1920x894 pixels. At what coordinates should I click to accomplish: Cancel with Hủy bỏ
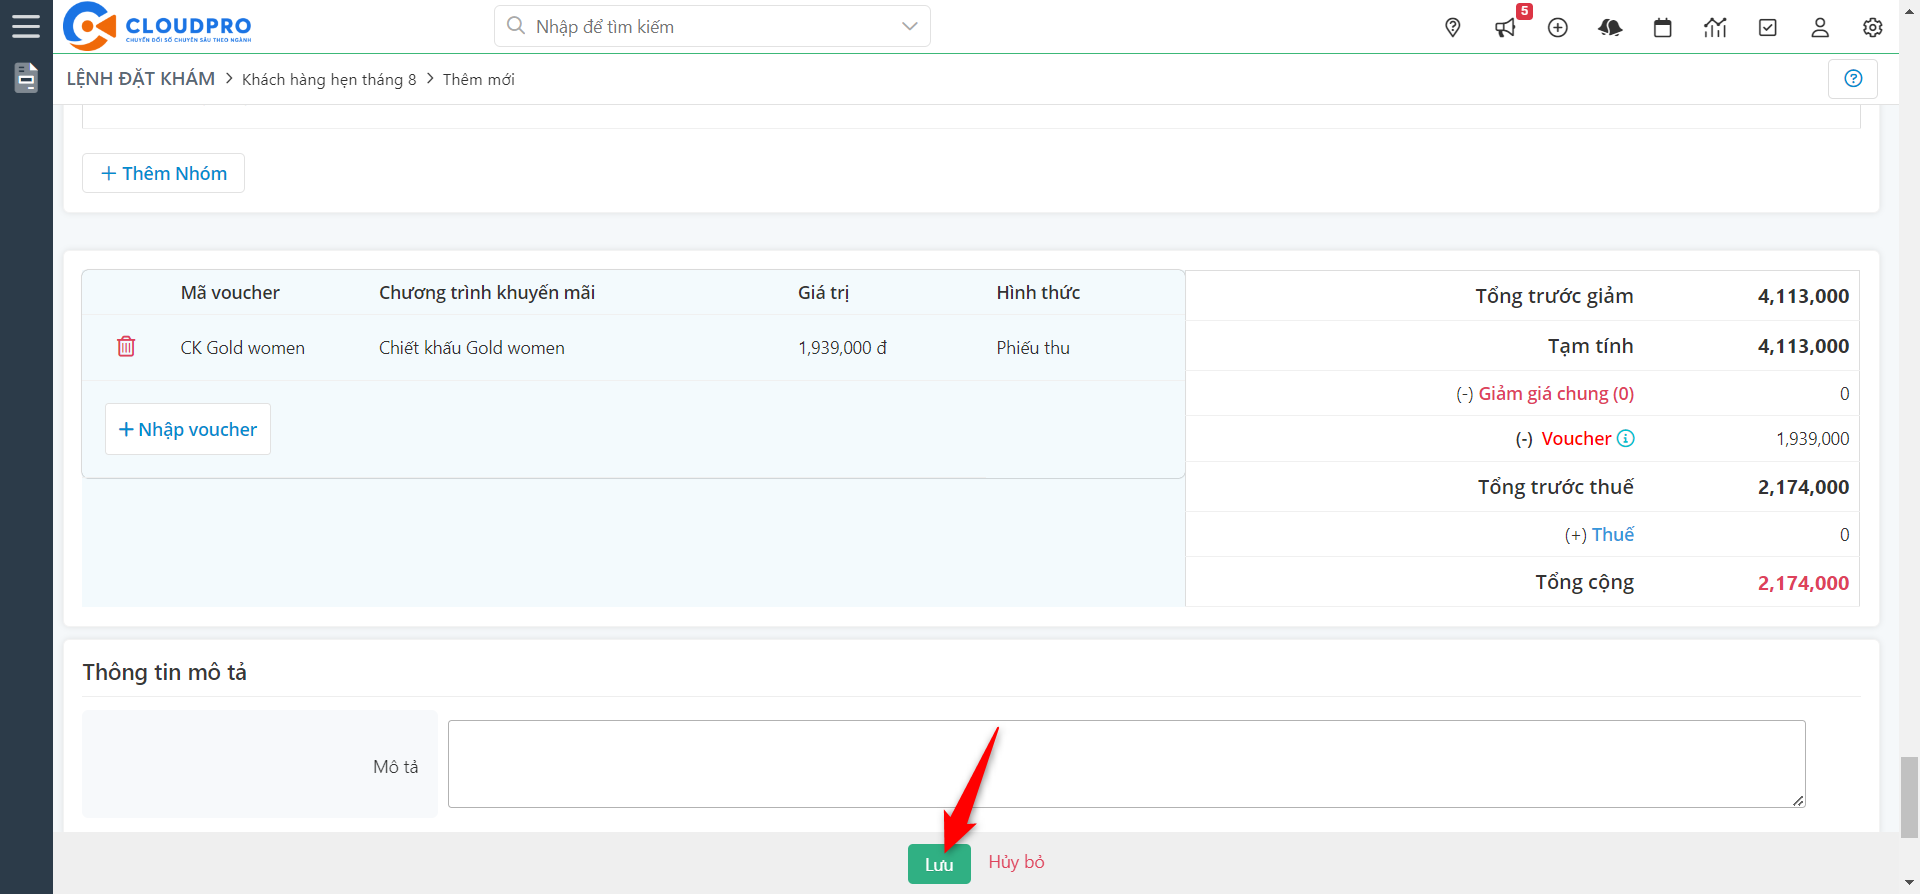point(1016,861)
